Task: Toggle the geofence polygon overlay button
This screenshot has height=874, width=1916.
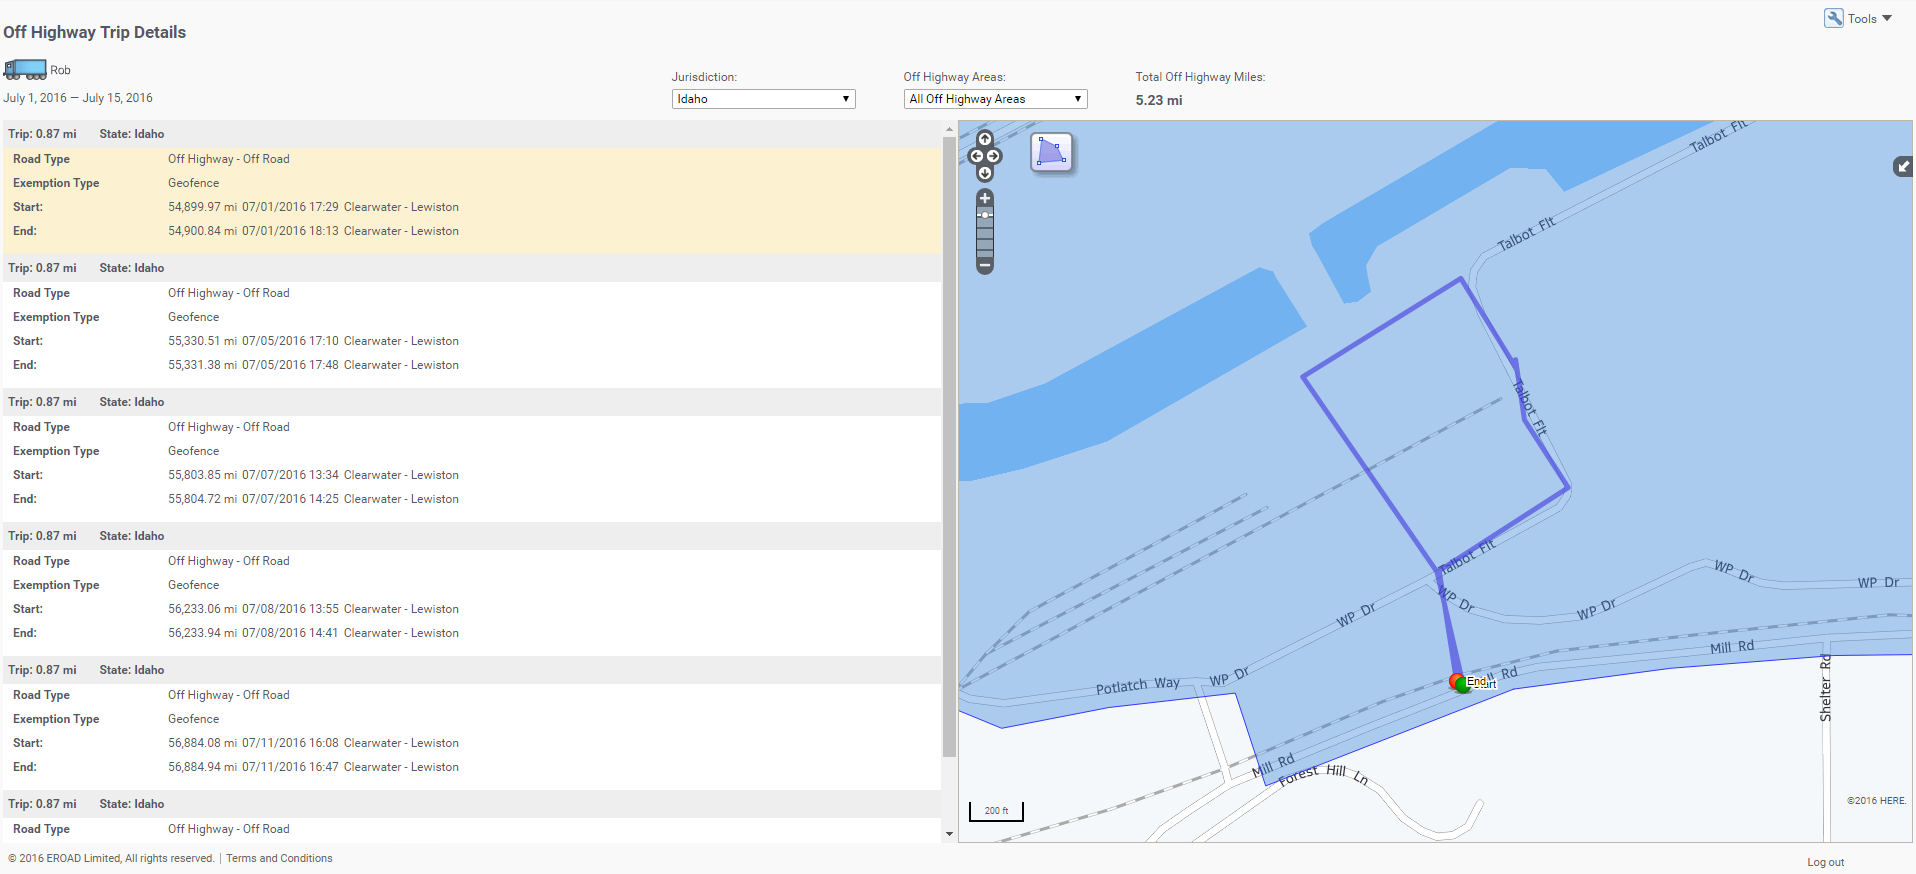Action: coord(1051,153)
